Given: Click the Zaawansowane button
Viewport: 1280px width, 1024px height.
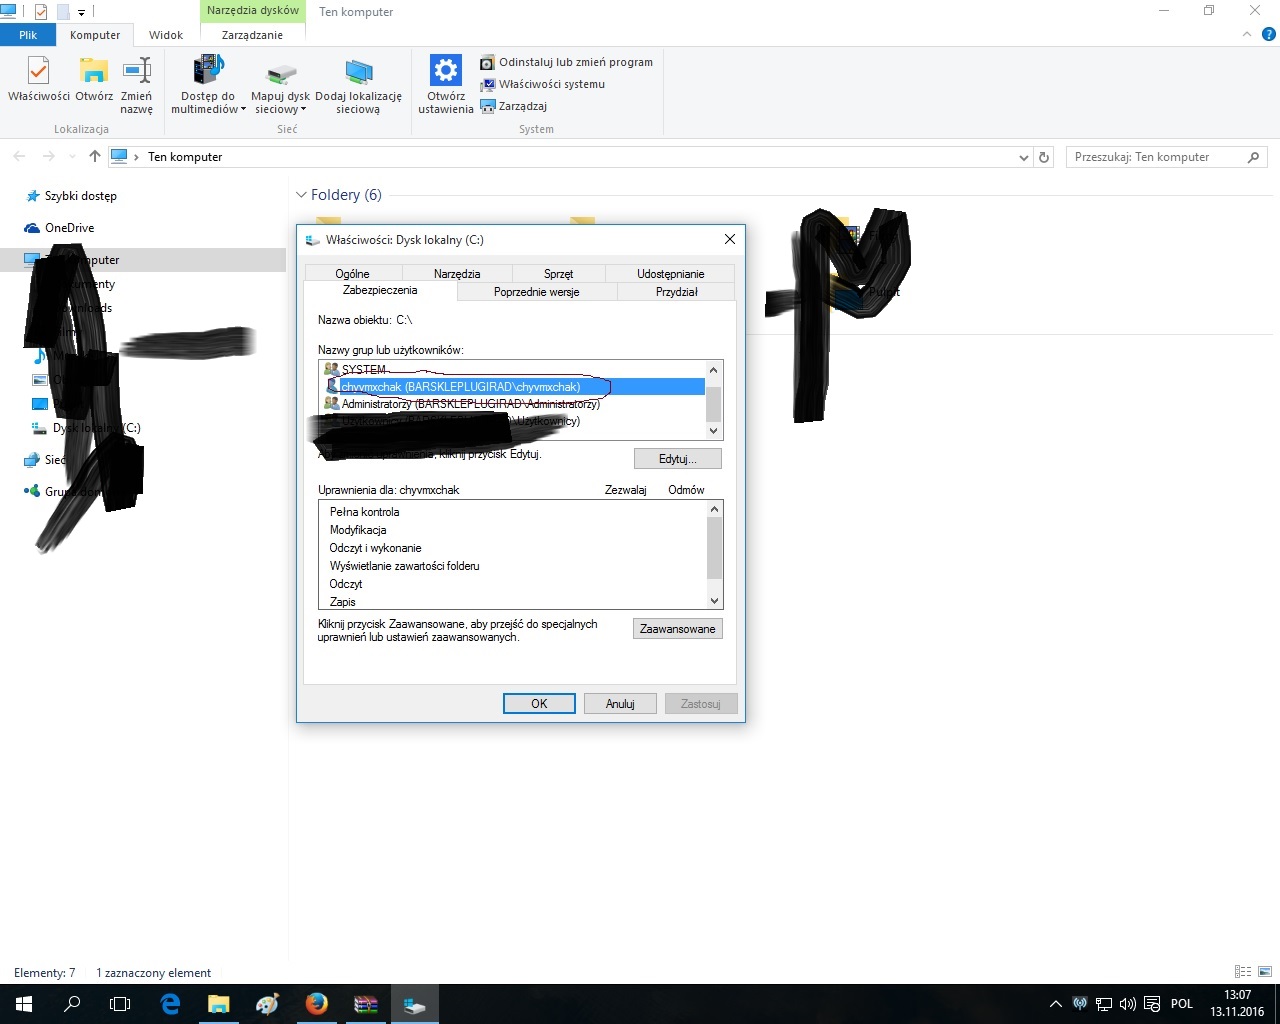Looking at the screenshot, I should pos(677,629).
